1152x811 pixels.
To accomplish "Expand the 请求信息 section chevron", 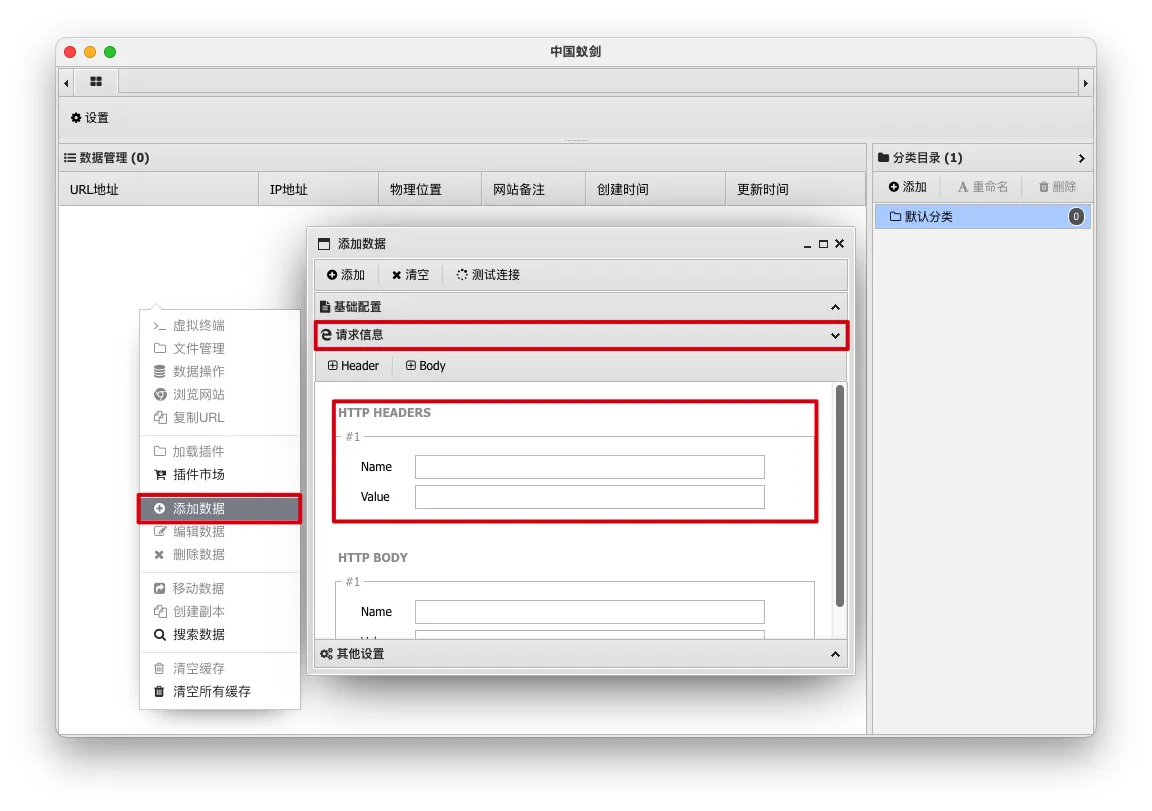I will pos(835,336).
